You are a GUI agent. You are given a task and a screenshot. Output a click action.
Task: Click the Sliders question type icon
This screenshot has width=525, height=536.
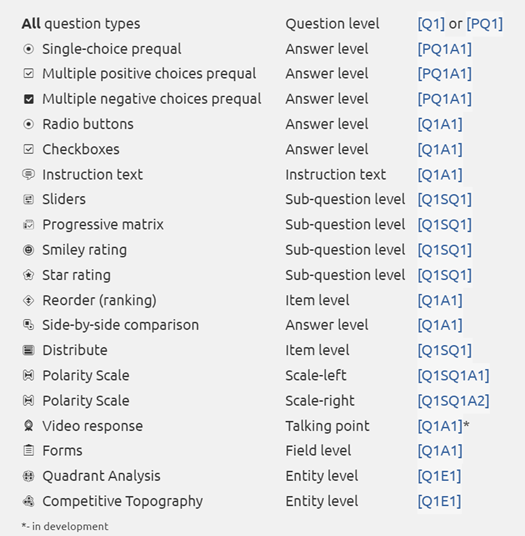coord(28,199)
